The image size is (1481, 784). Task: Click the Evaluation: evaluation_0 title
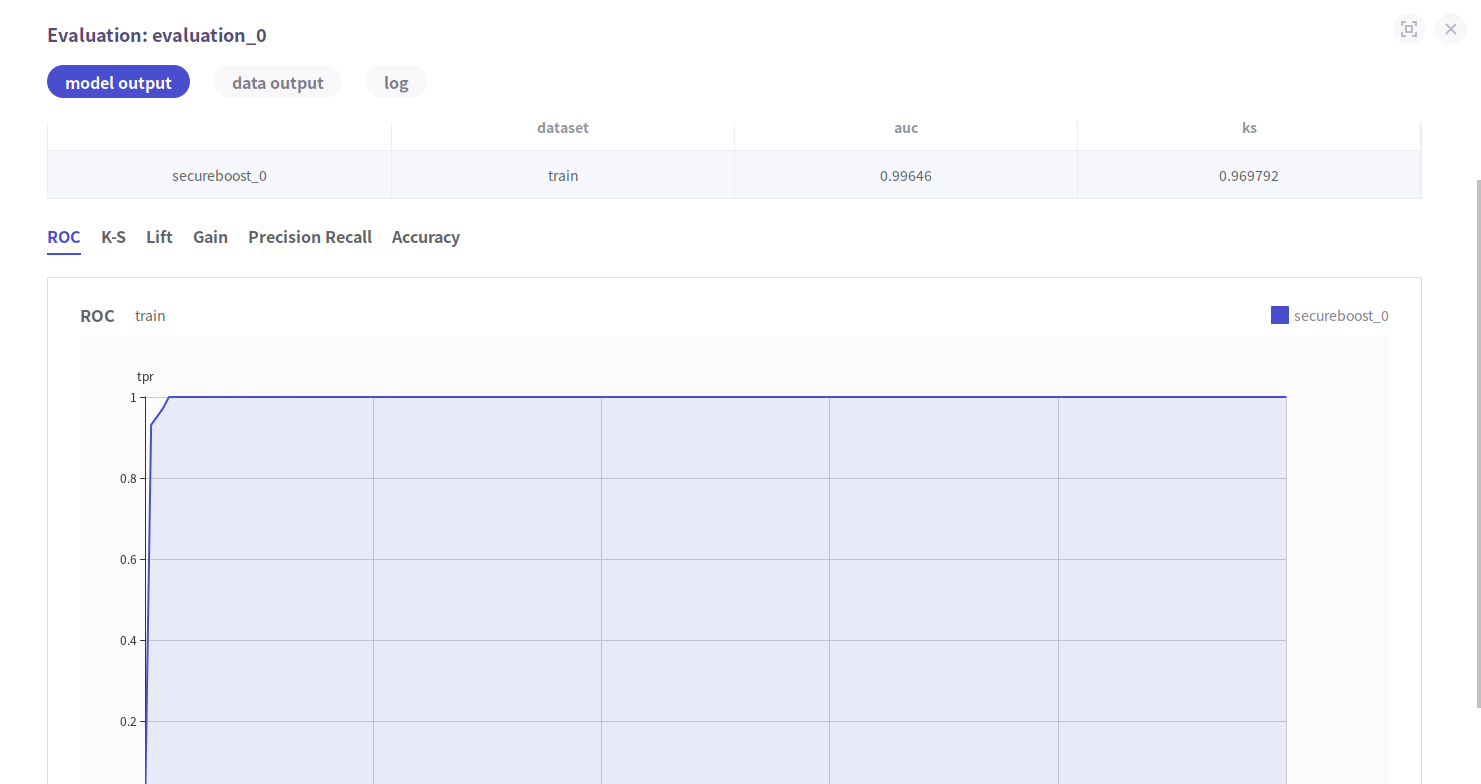157,35
